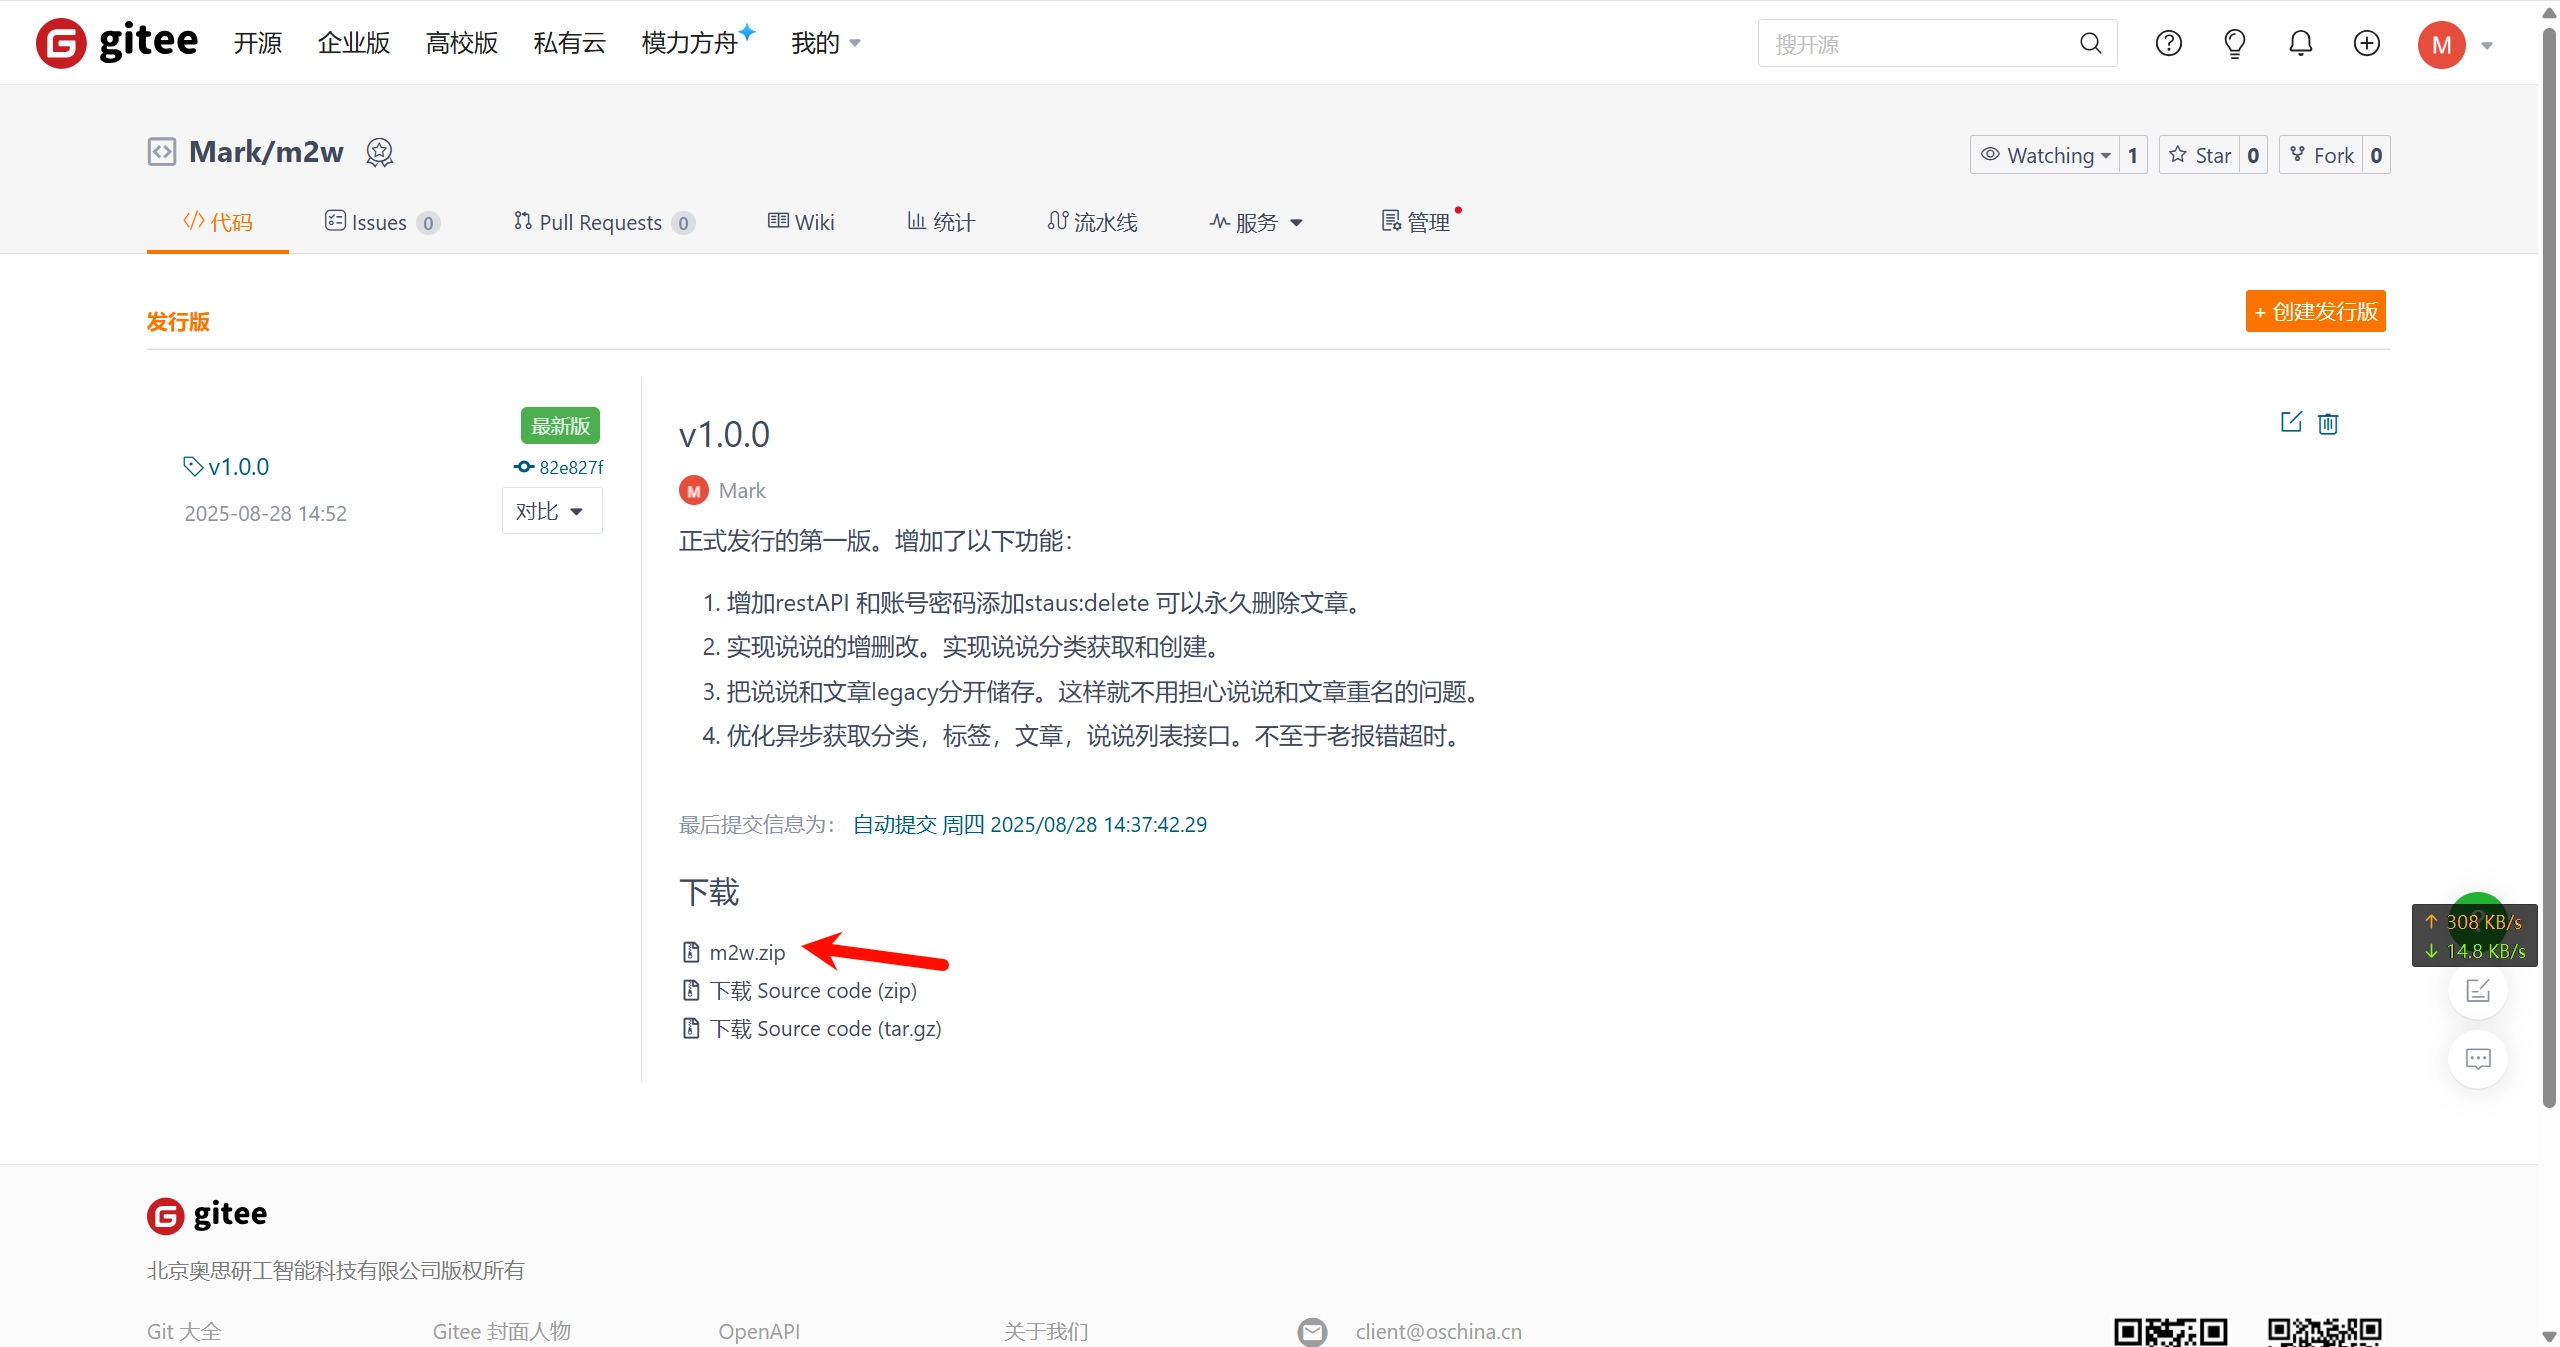Click the search magnifier icon

click(2090, 43)
